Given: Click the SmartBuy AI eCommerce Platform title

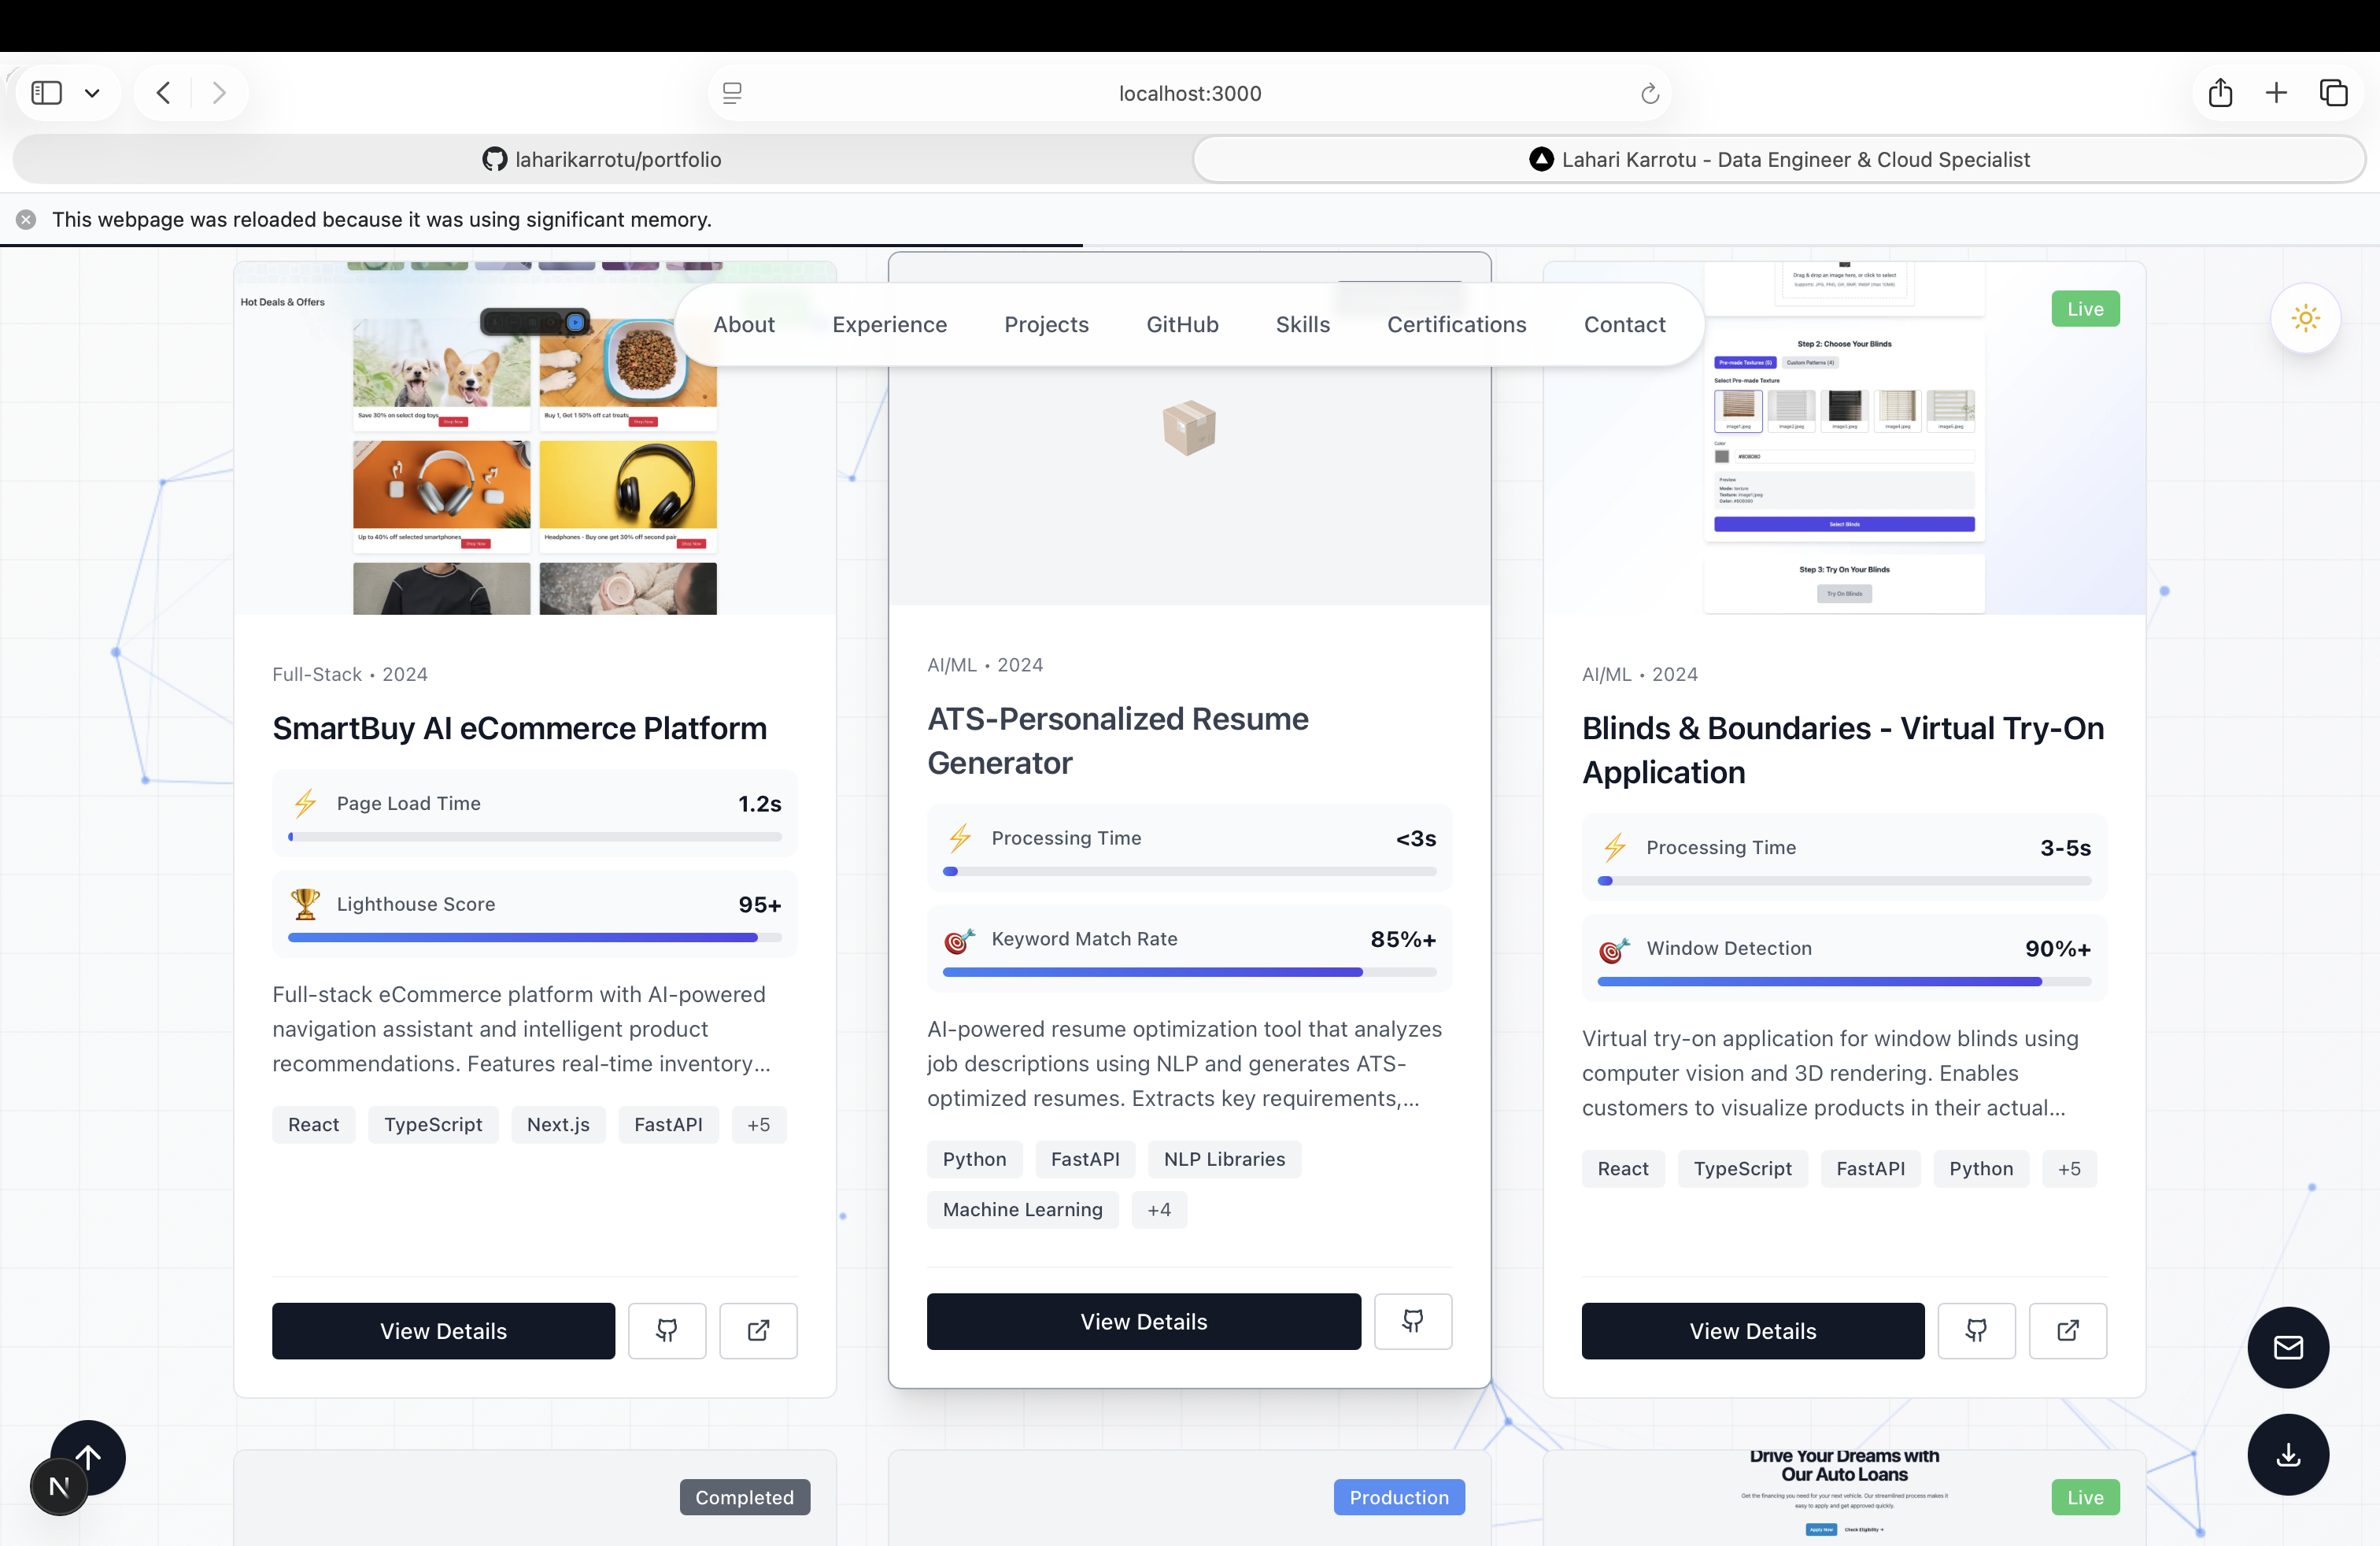Looking at the screenshot, I should click(x=519, y=728).
